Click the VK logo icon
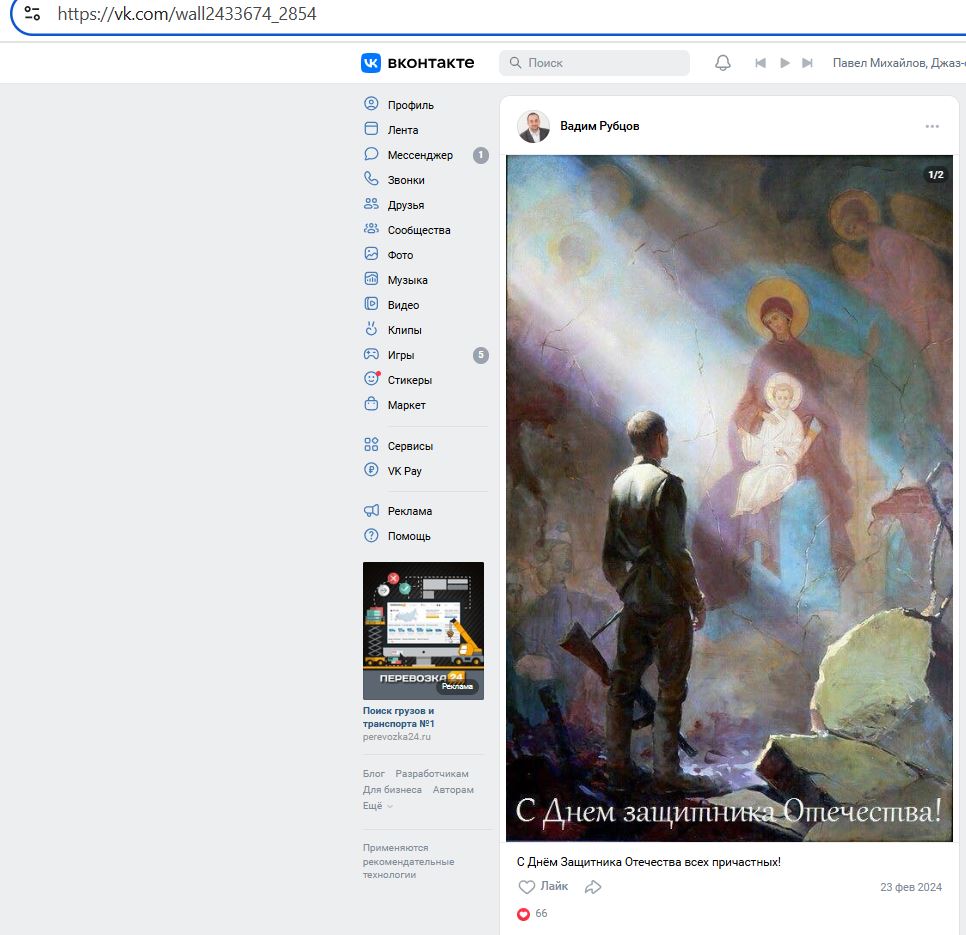 tap(370, 63)
